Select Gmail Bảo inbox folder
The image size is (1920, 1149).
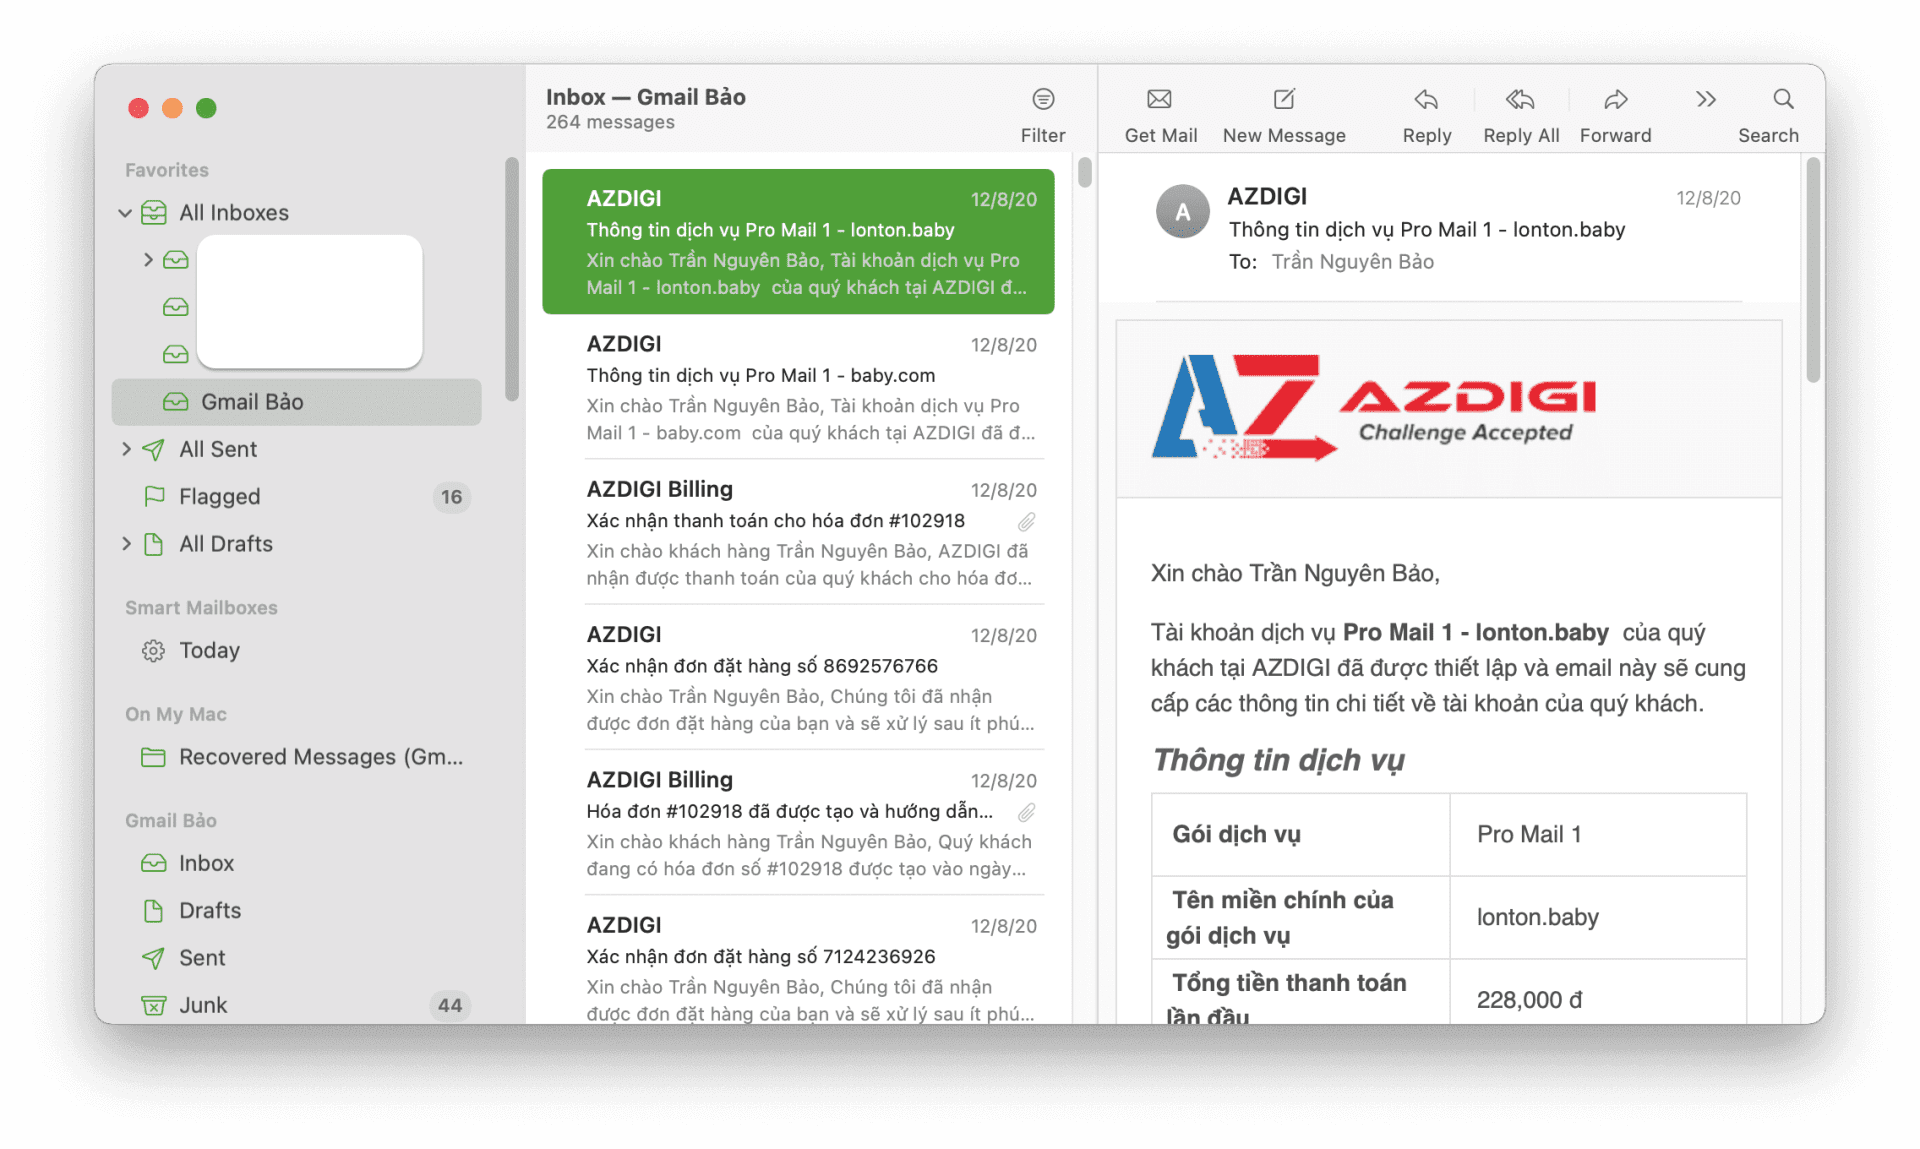click(x=206, y=863)
